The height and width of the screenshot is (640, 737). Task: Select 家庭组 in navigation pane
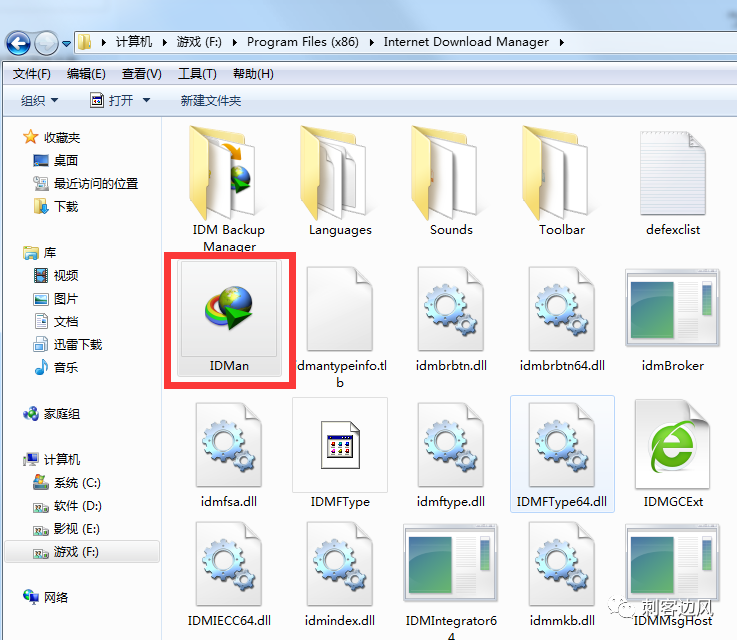tap(51, 414)
